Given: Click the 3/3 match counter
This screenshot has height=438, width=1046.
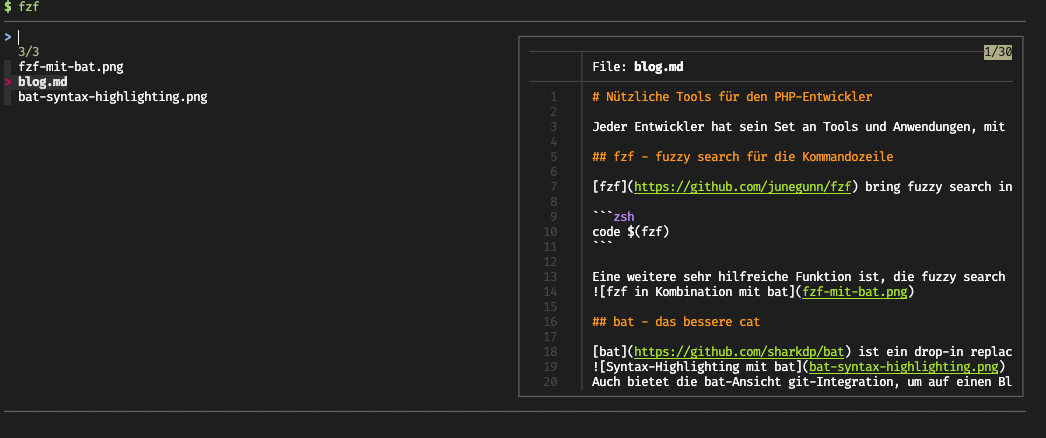Looking at the screenshot, I should pos(29,52).
